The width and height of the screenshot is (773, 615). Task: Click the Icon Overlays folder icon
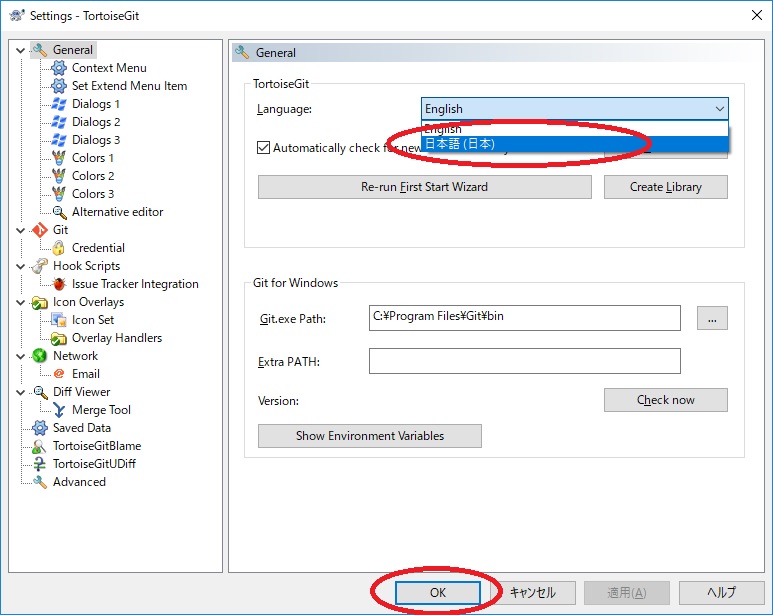(x=39, y=302)
